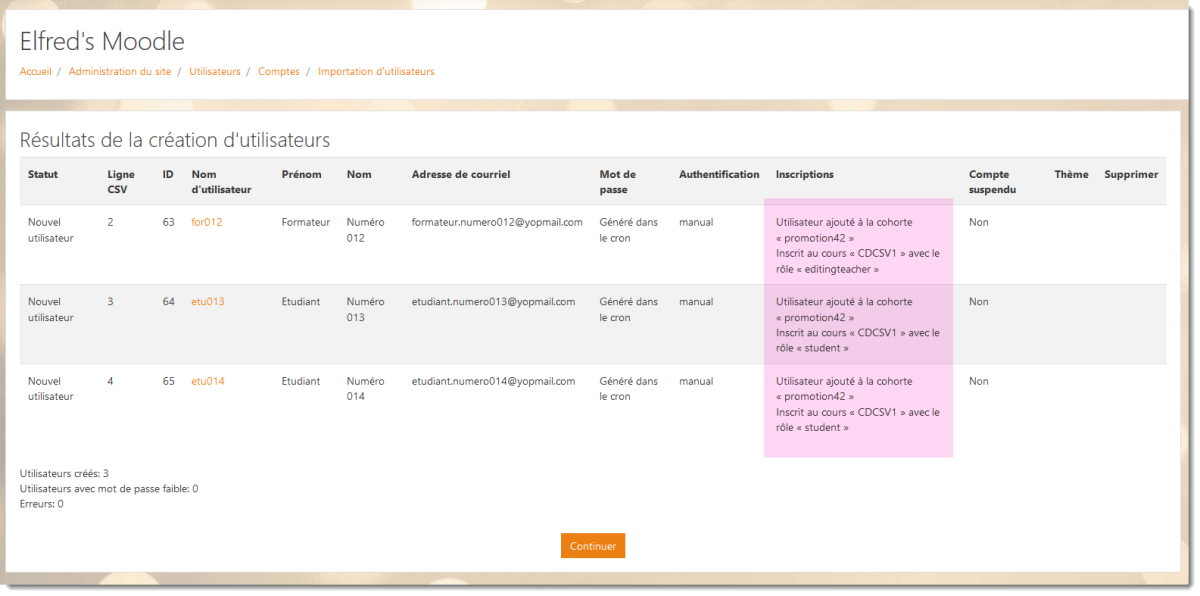The image size is (1200, 596).
Task: Click manual authentication in etu014 row
Action: tap(696, 381)
